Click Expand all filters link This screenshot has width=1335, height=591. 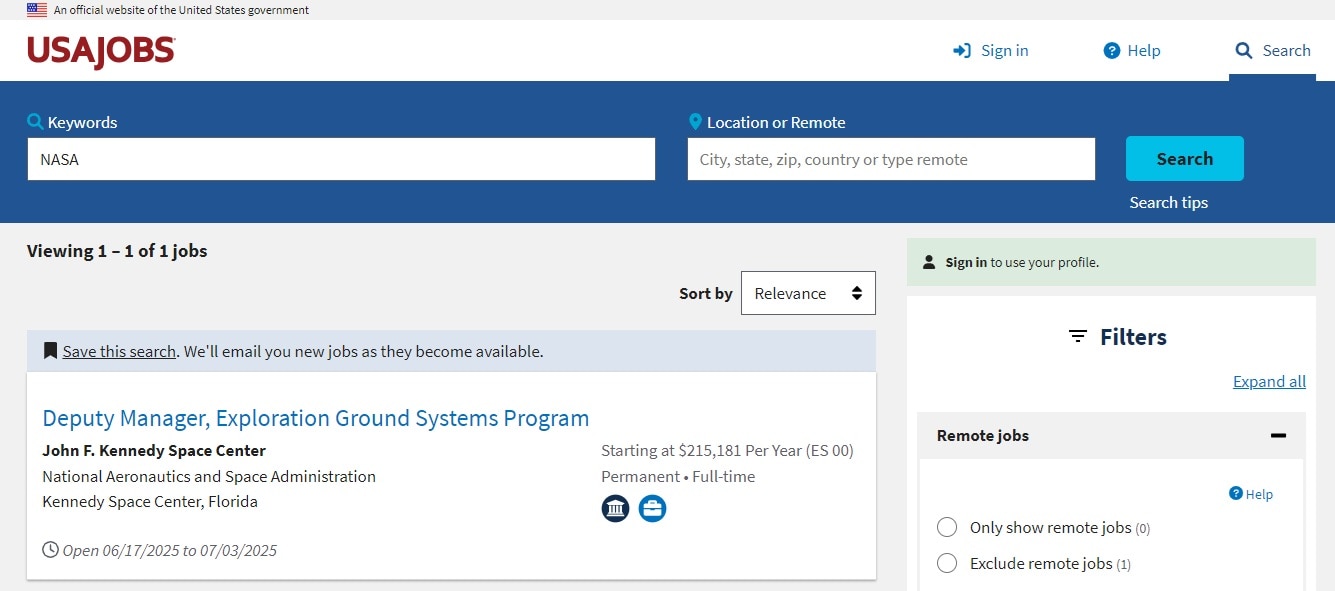(x=1269, y=382)
